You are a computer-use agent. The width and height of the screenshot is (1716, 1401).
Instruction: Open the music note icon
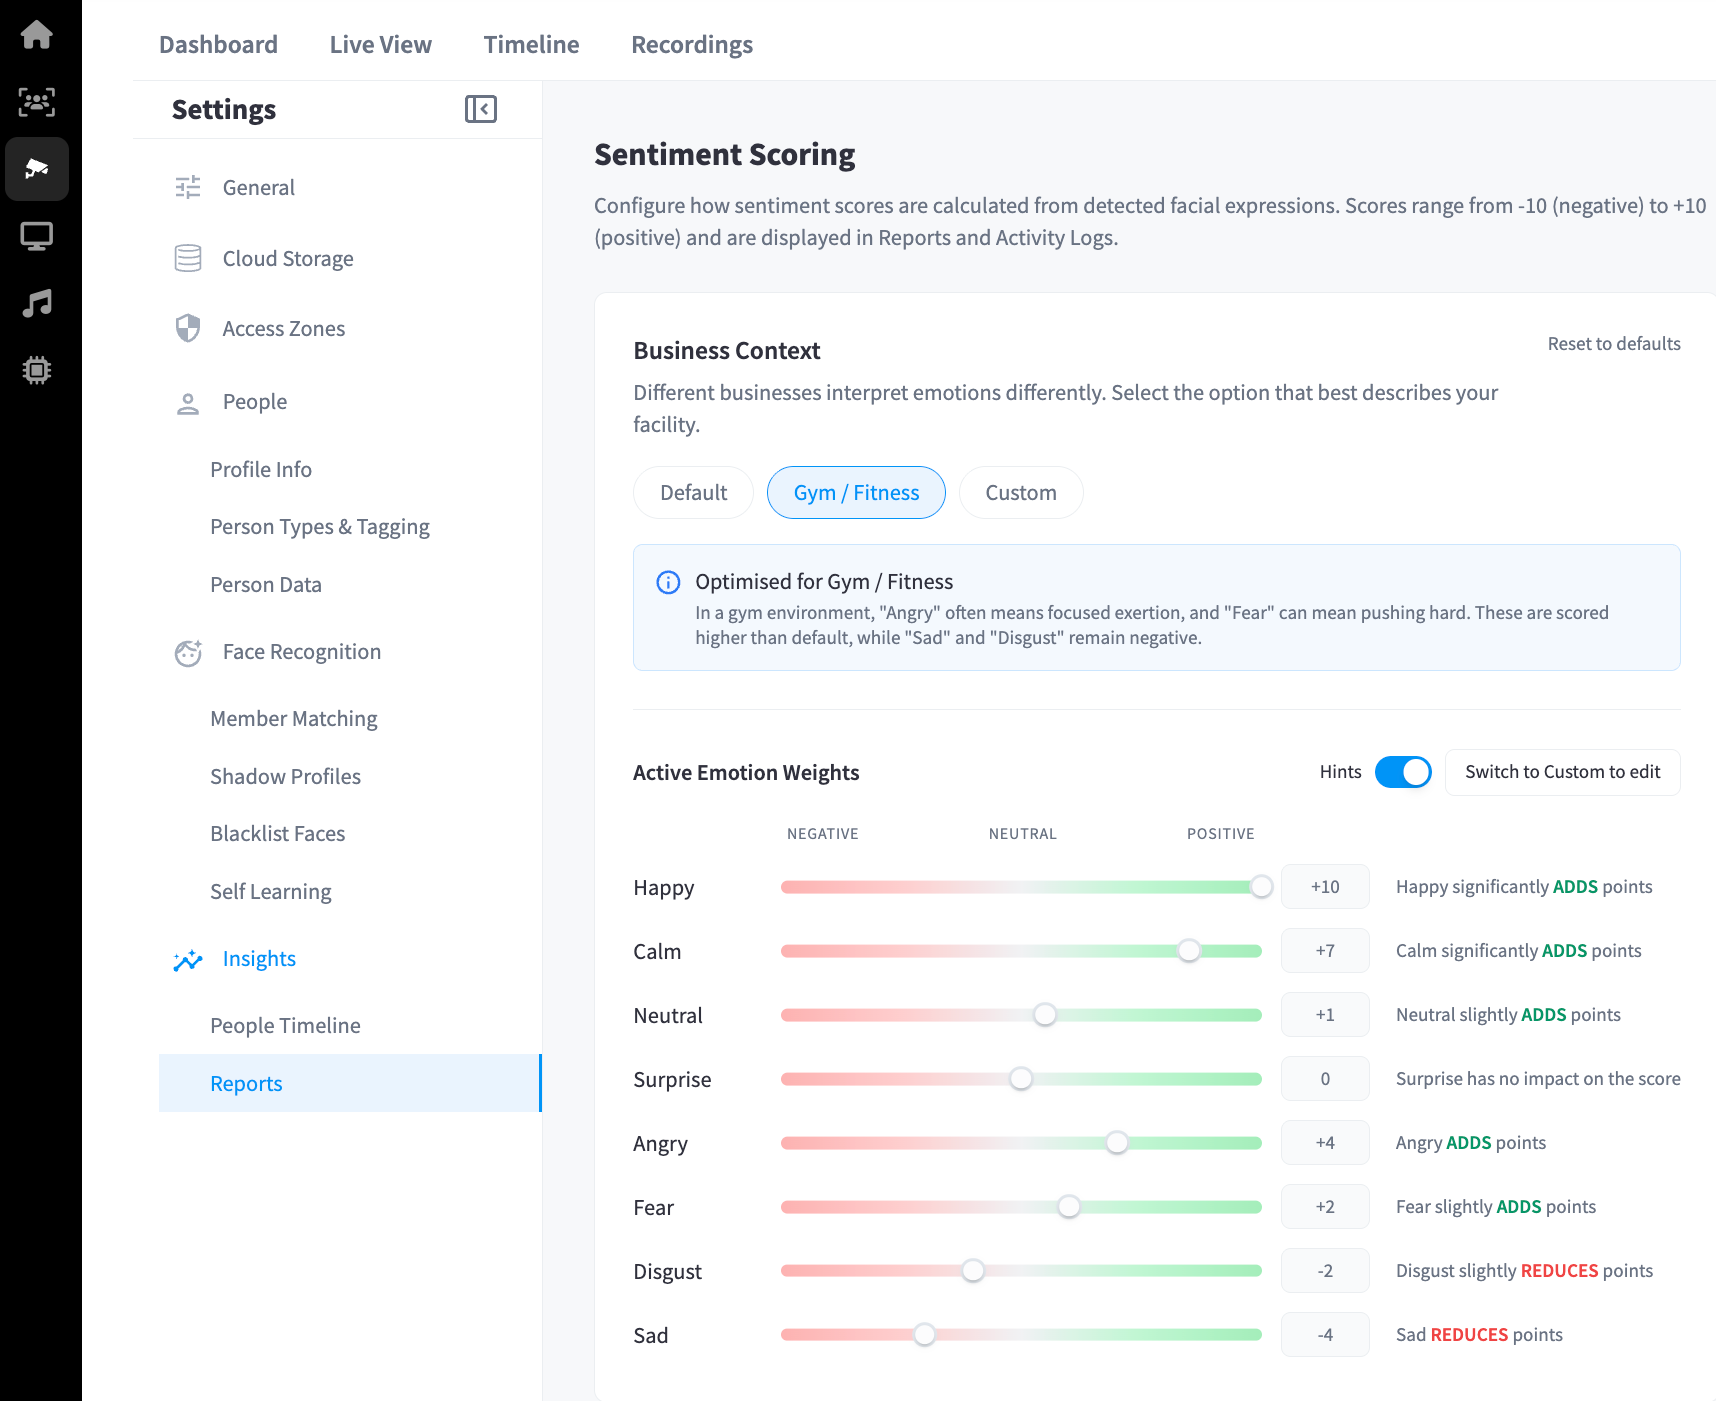coord(37,303)
